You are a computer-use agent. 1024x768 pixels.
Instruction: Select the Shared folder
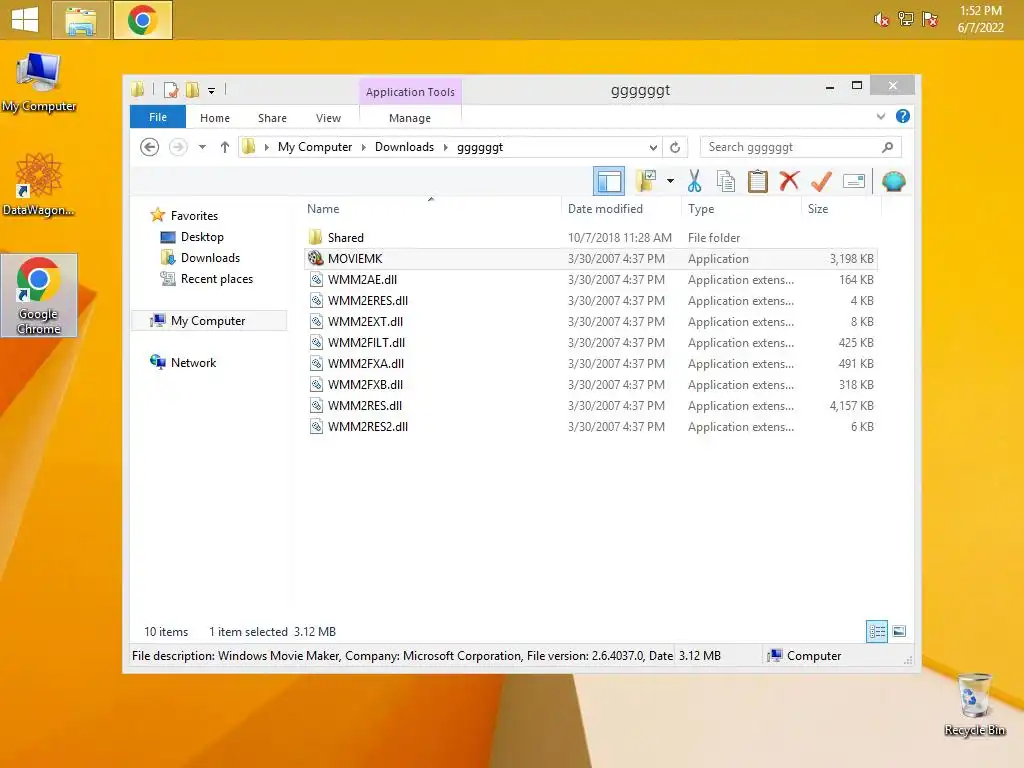click(x=590, y=238)
